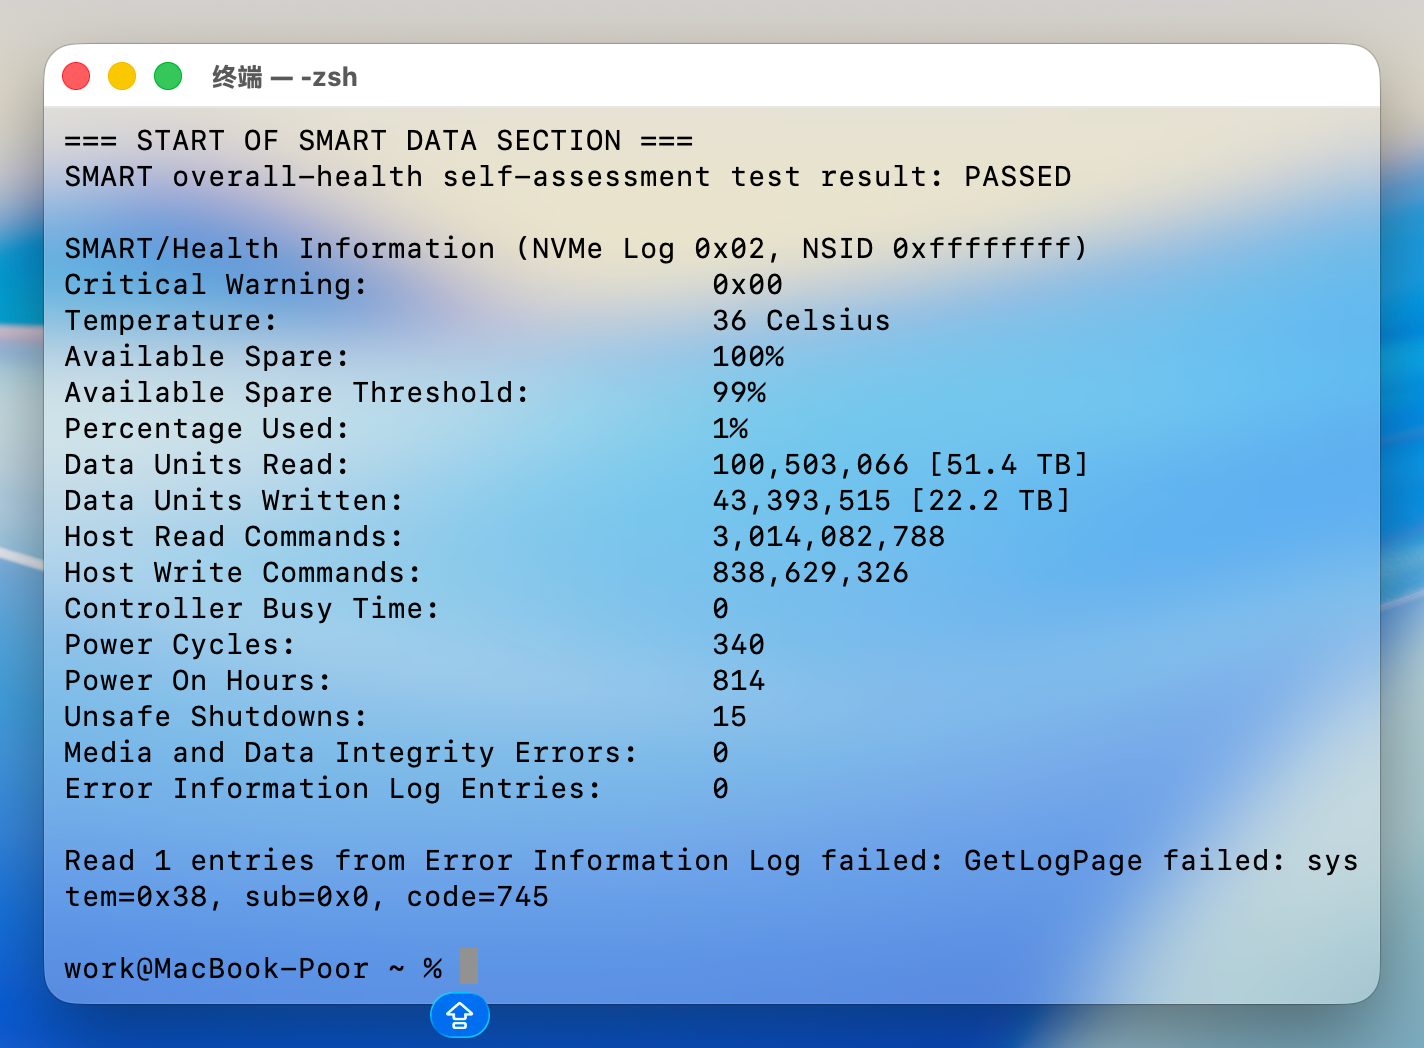
Task: Minimize the terminal with the yellow button
Action: pyautogui.click(x=122, y=76)
